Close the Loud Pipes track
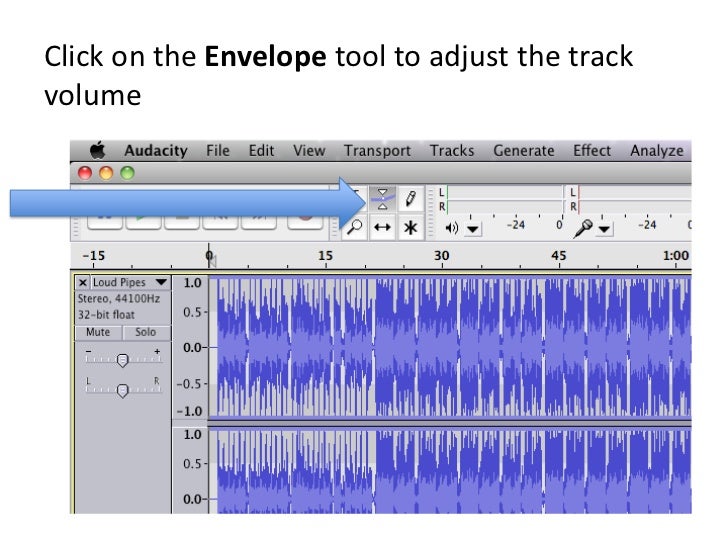The width and height of the screenshot is (728, 546). click(x=83, y=282)
